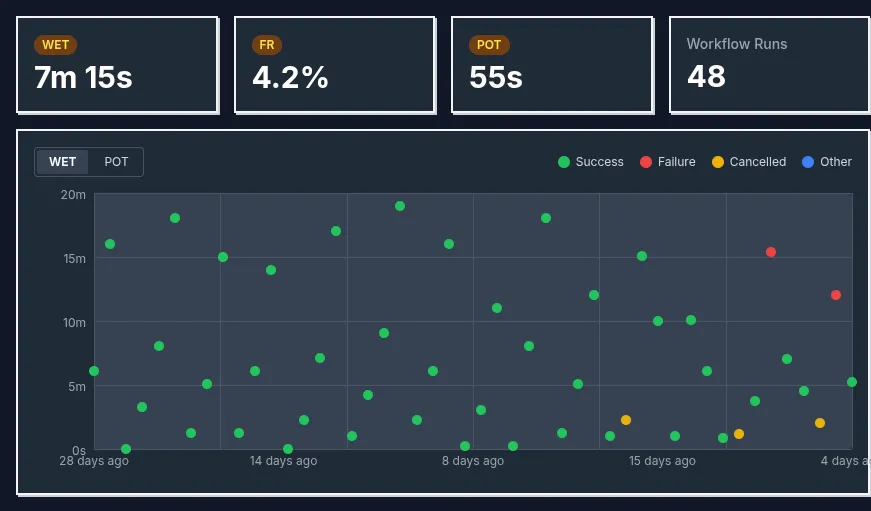Click the red Failure legend dot
The height and width of the screenshot is (511, 871).
[646, 162]
